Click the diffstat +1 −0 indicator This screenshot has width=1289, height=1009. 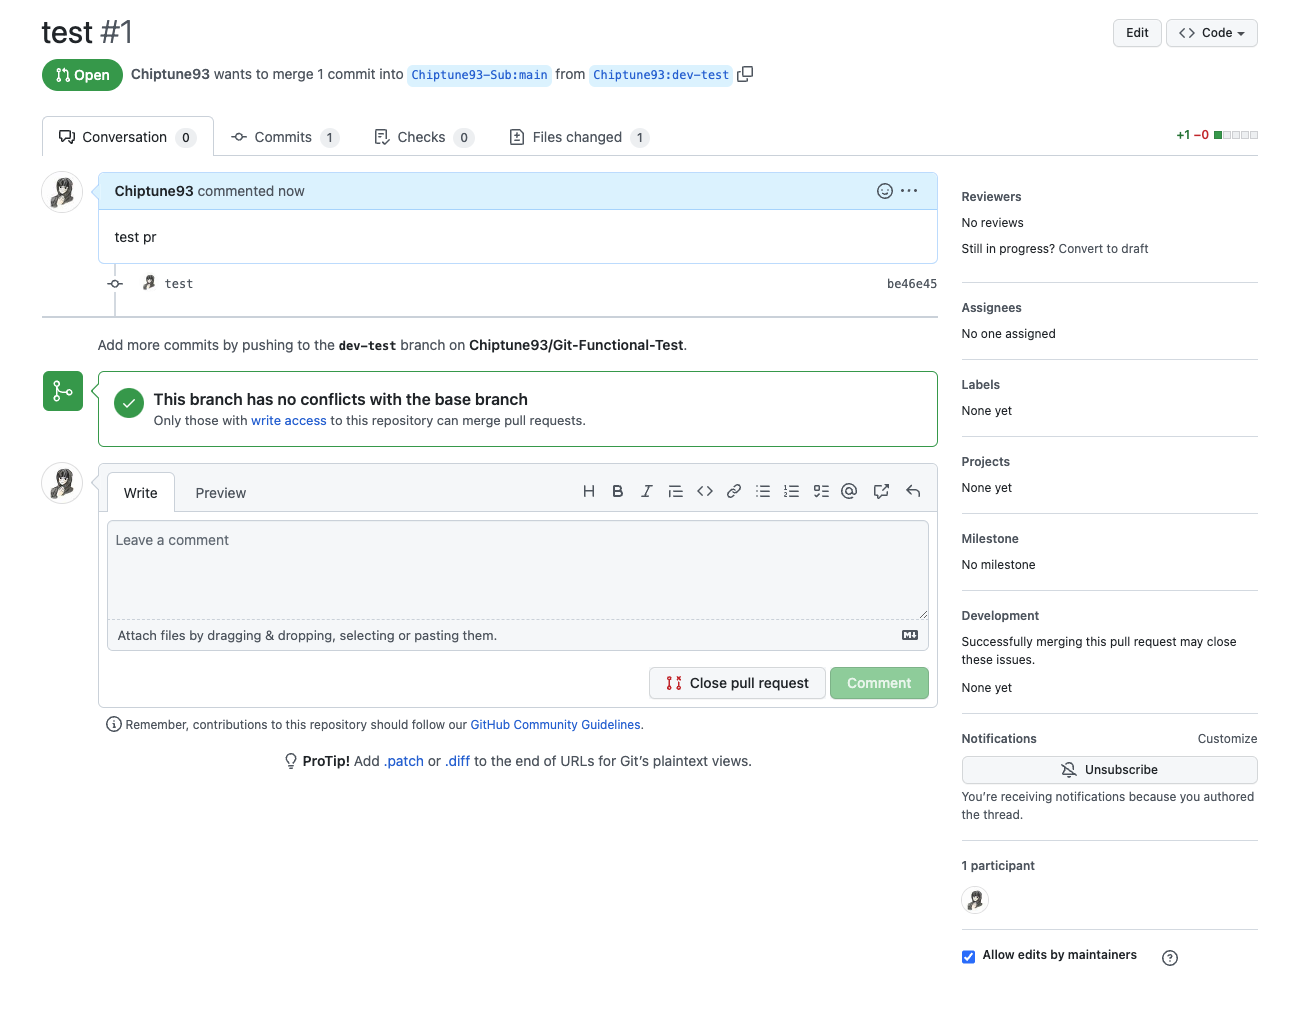coord(1216,135)
